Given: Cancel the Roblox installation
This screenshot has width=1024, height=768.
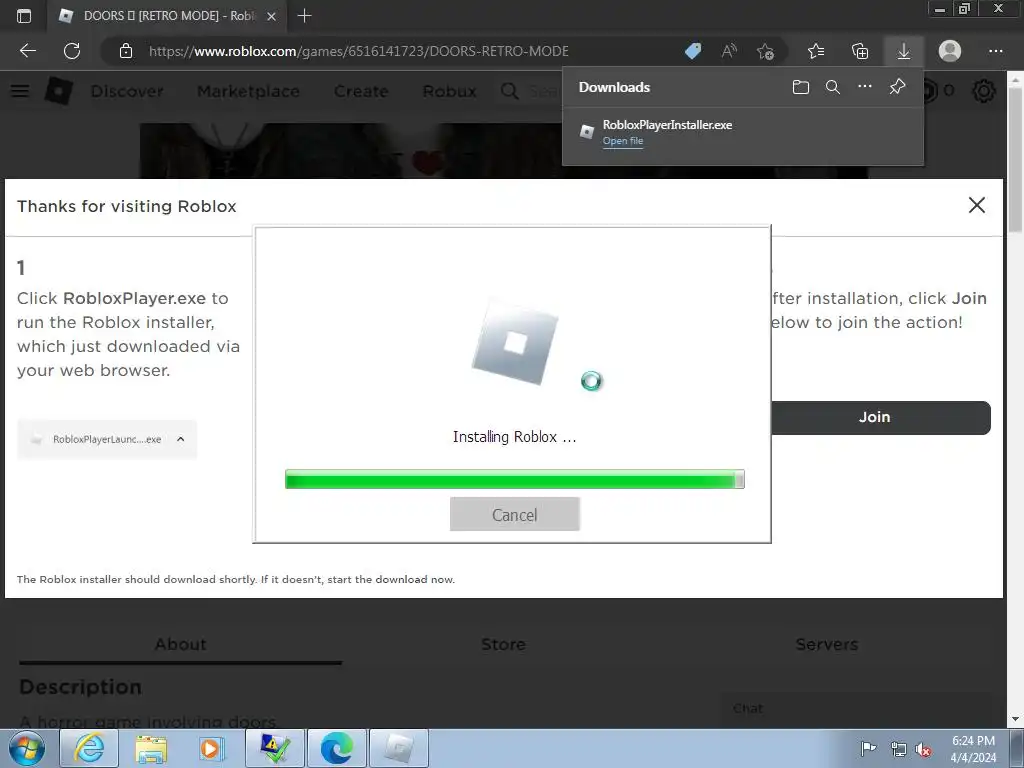Looking at the screenshot, I should [515, 515].
